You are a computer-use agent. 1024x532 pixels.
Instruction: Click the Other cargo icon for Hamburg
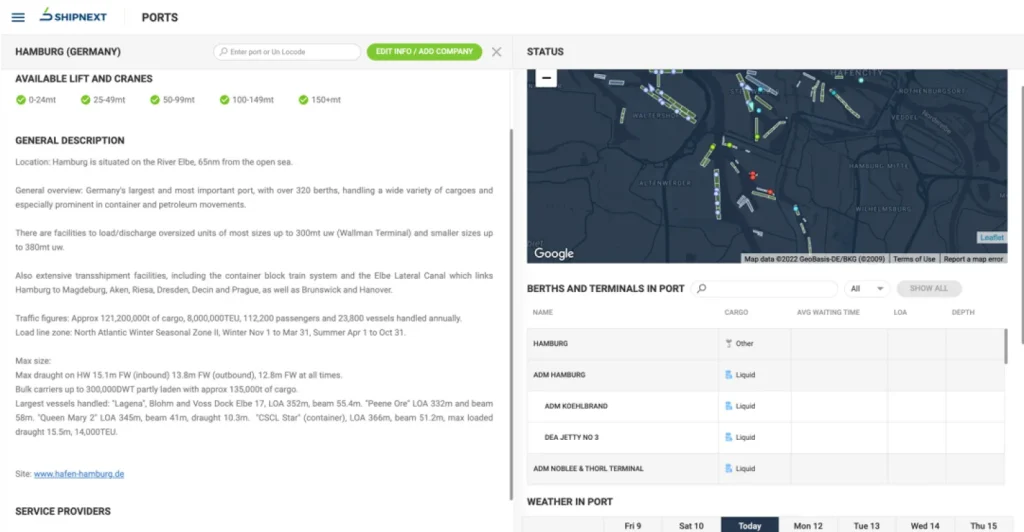coord(729,343)
